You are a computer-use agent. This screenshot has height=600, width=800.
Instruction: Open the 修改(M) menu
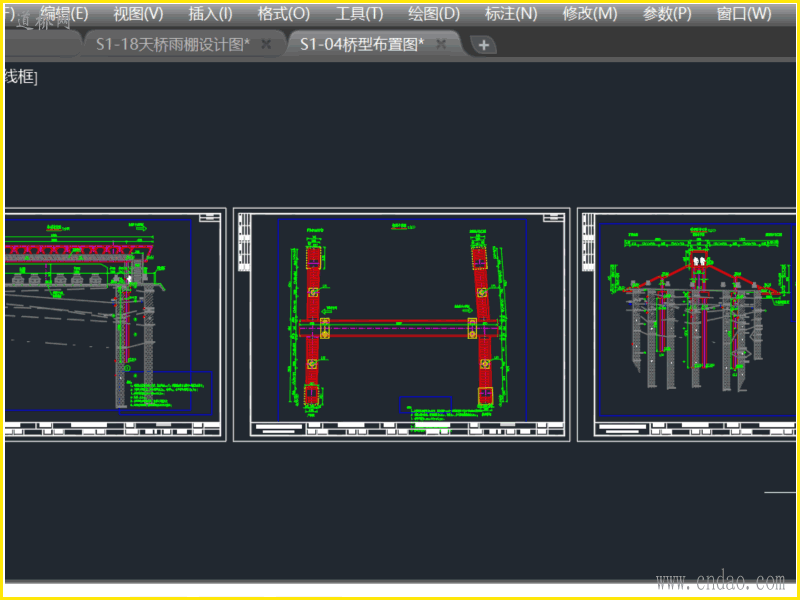pos(590,14)
